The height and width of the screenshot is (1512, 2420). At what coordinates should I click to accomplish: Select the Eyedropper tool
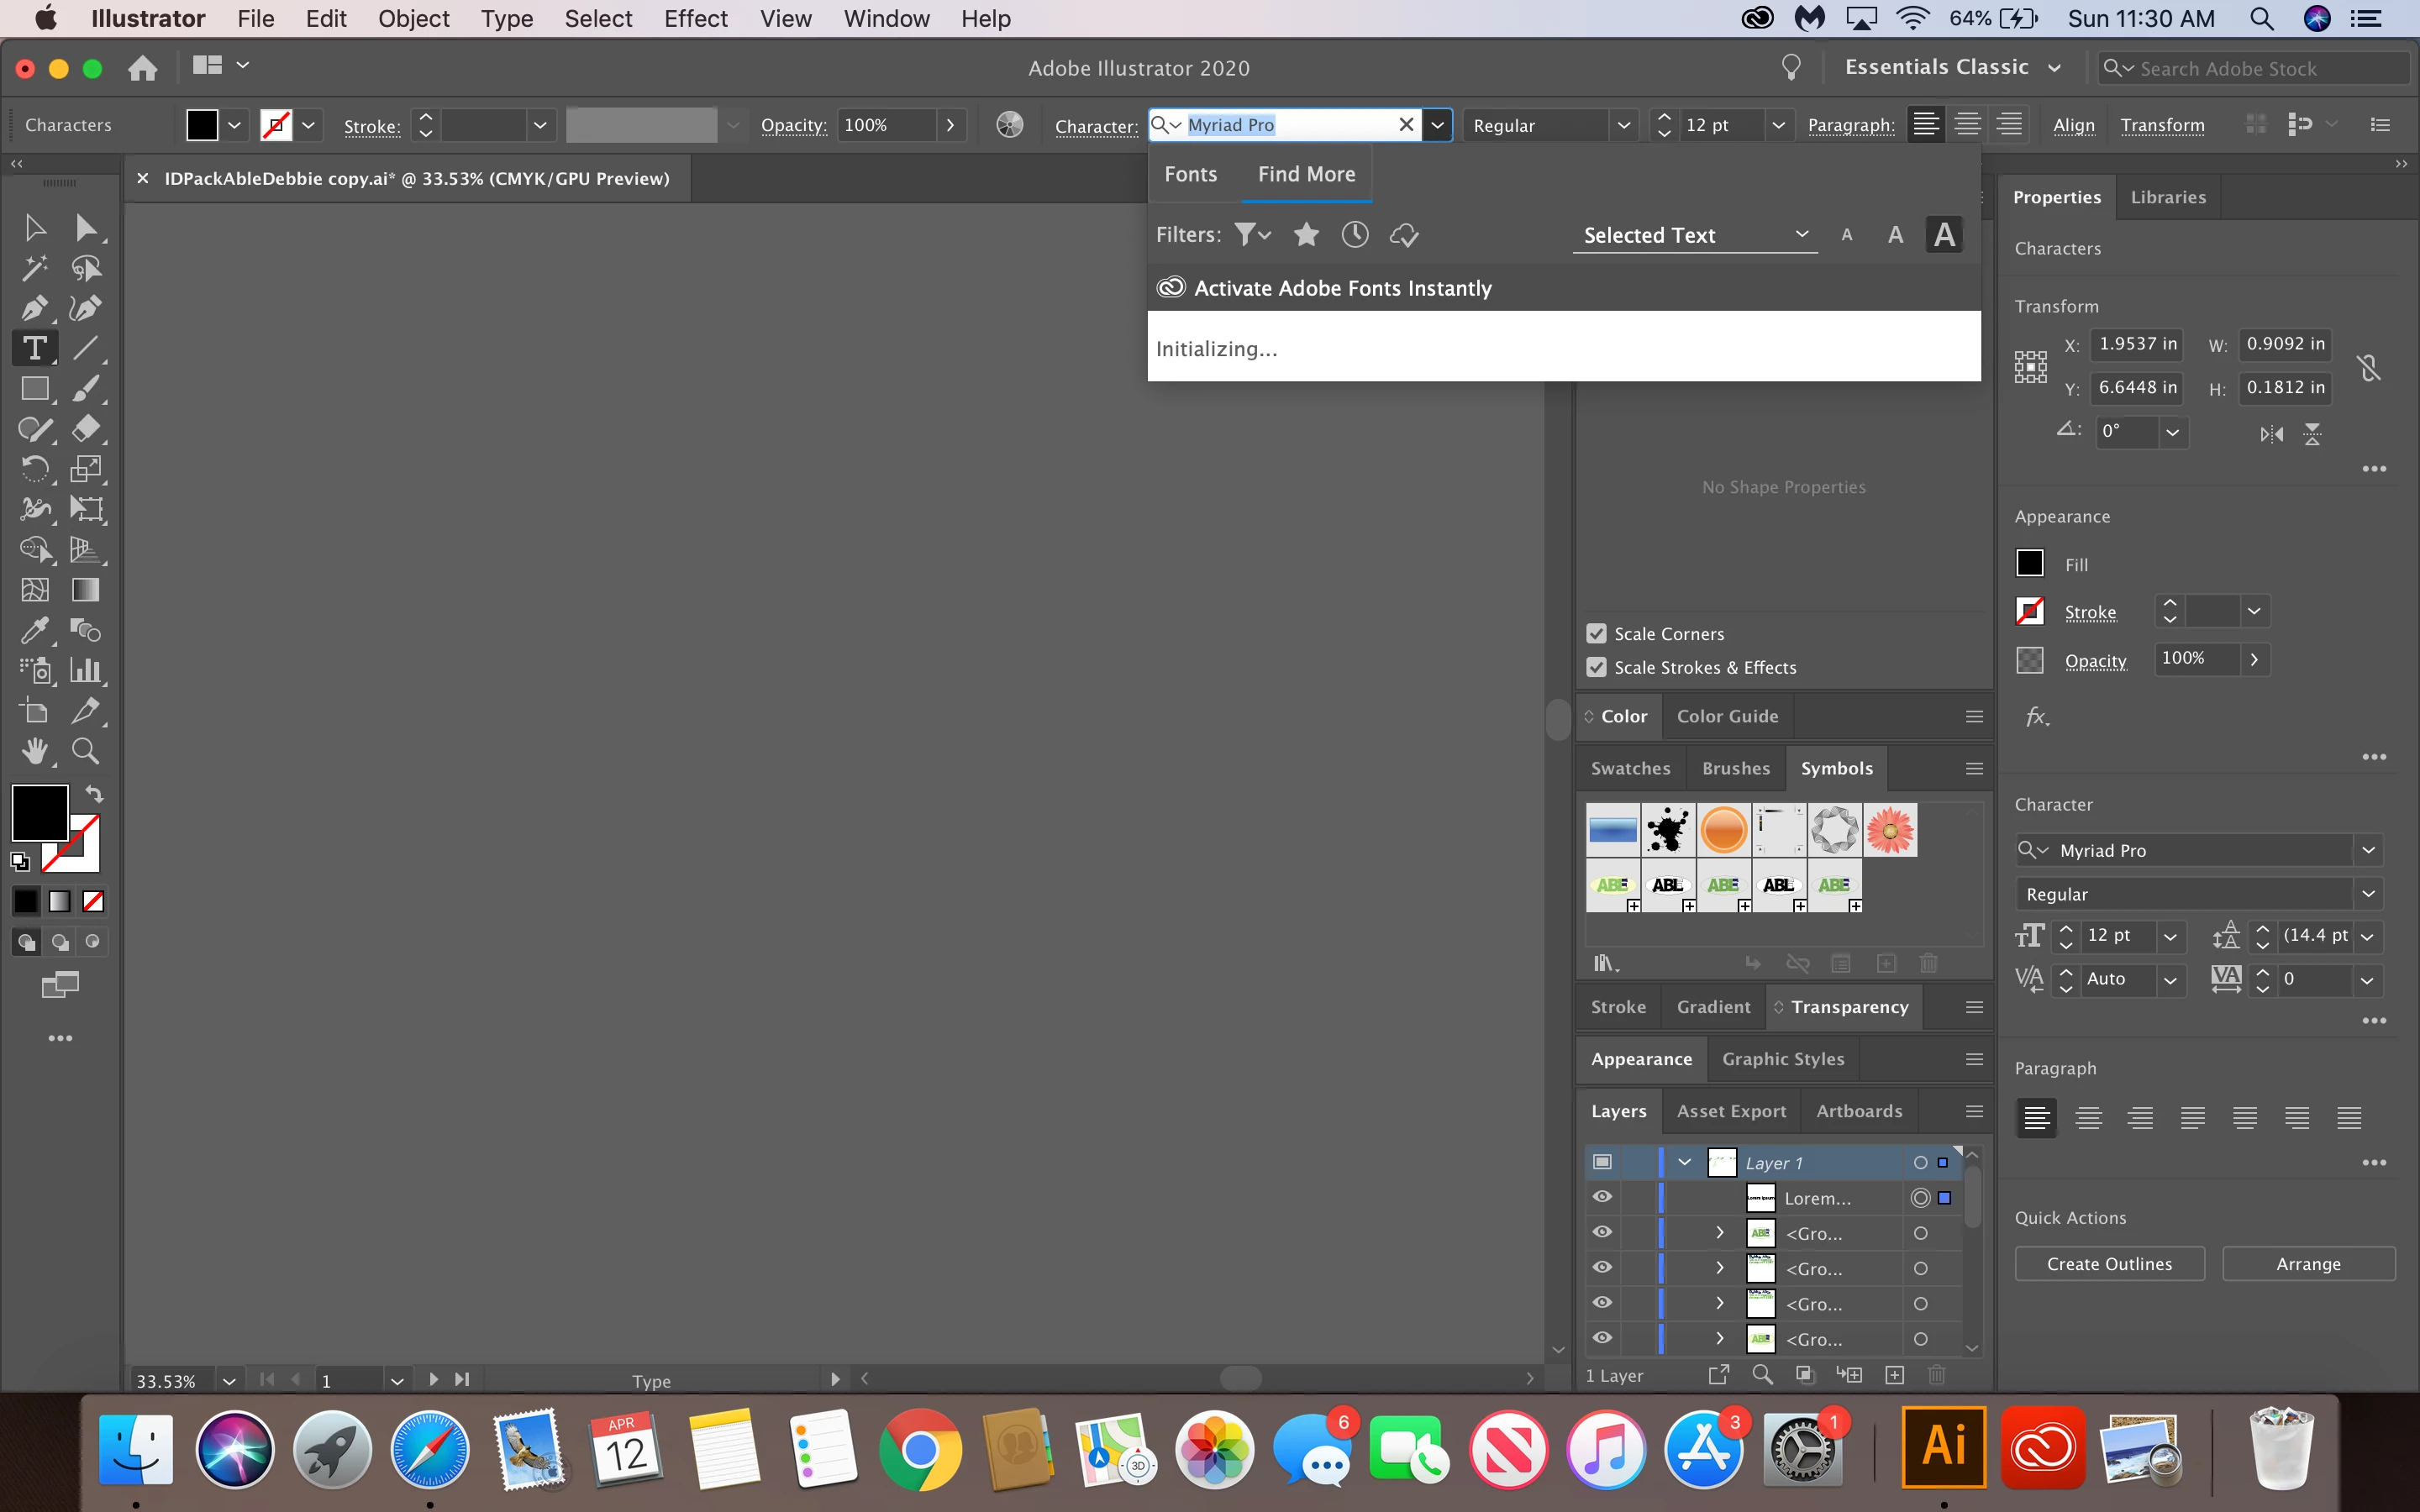point(35,630)
